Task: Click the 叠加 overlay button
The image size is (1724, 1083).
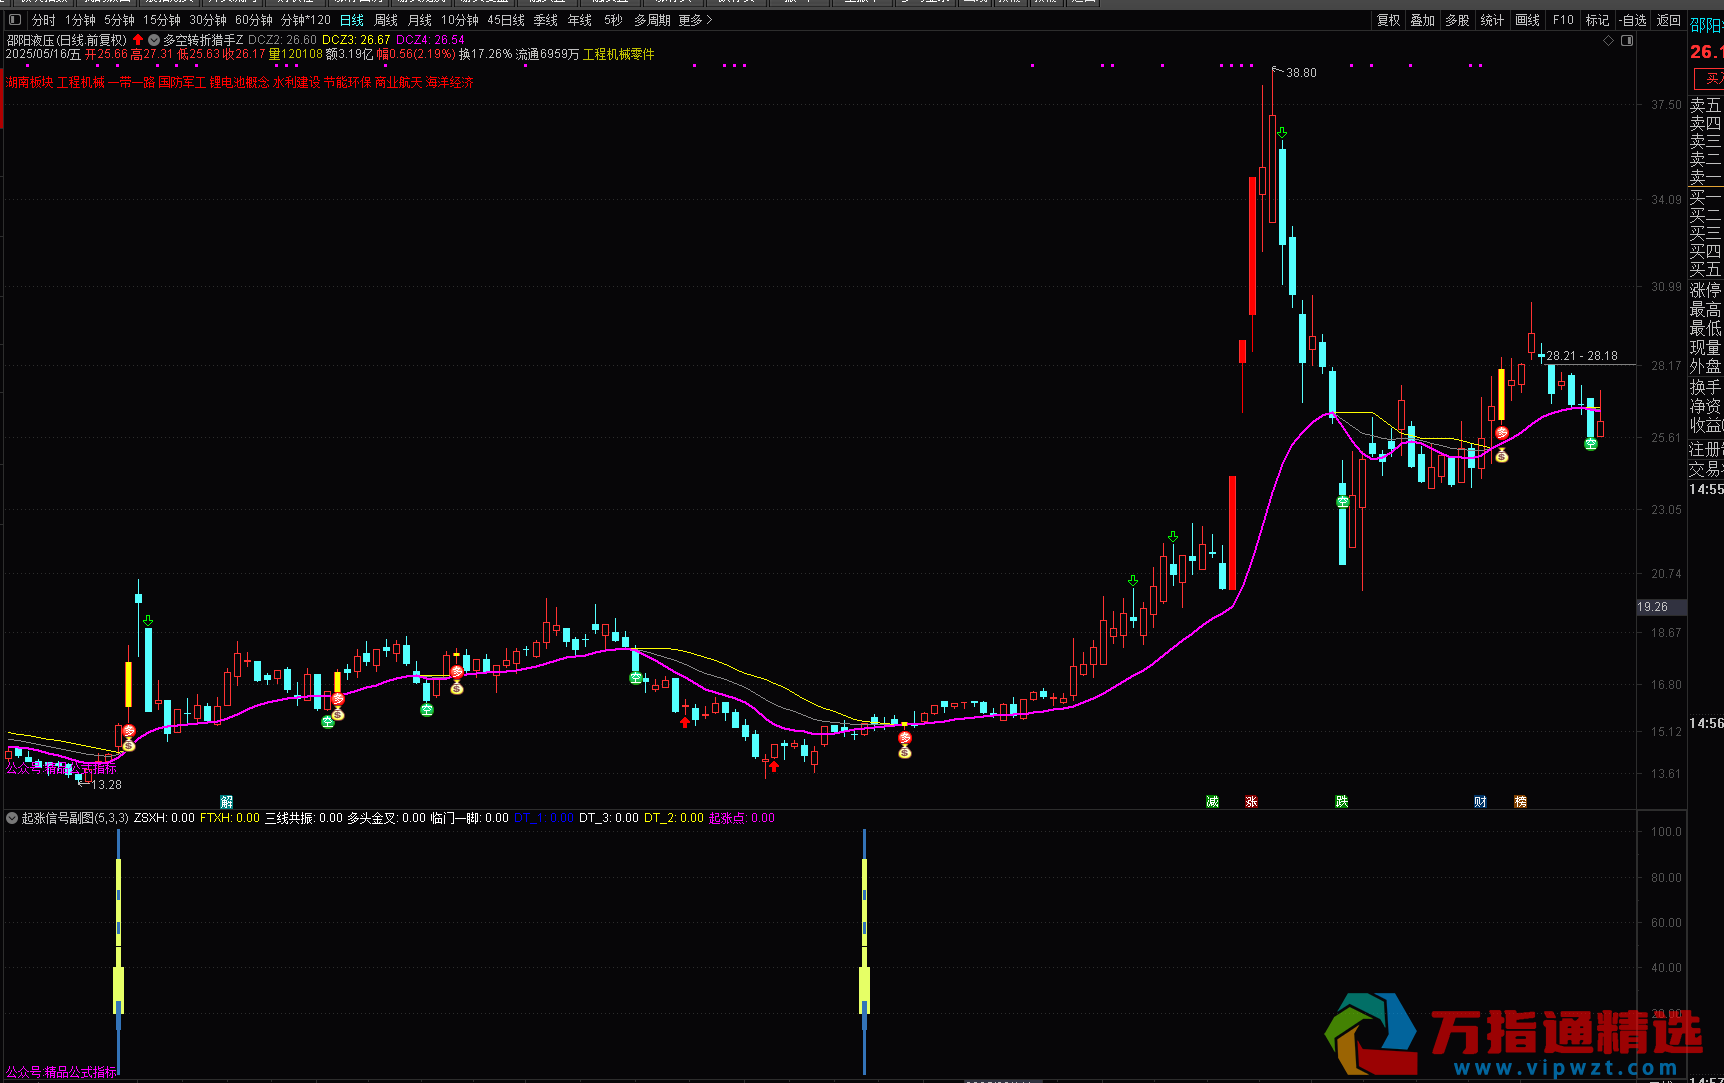Action: [1423, 20]
